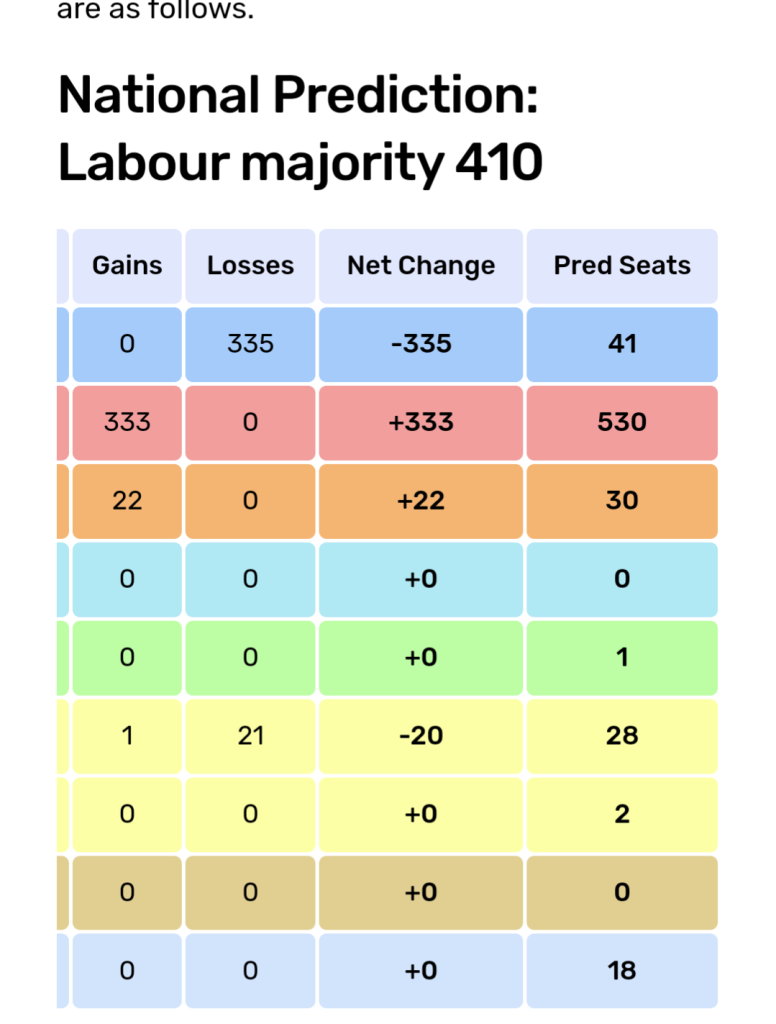Click the green row's predicted seats cell showing 1

(x=622, y=658)
